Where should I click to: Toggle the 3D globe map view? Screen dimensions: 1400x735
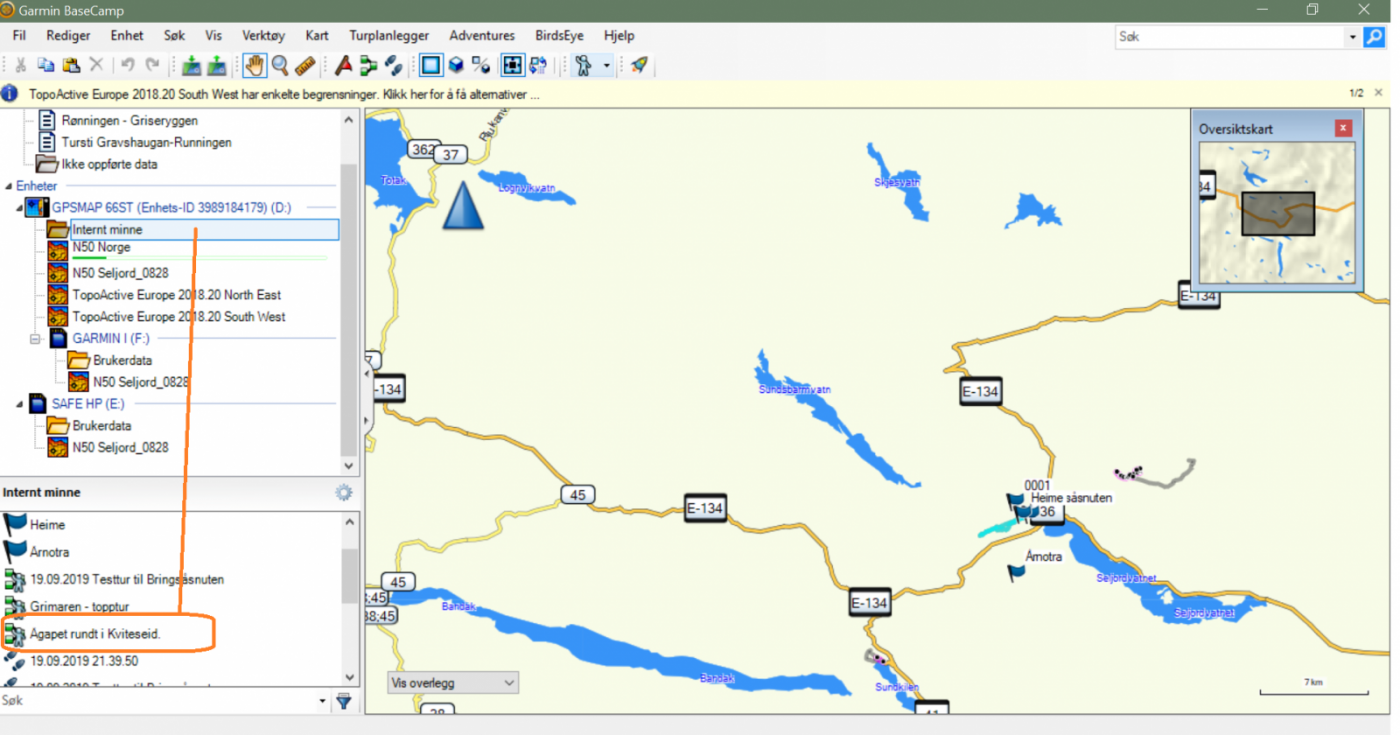pyautogui.click(x=455, y=66)
